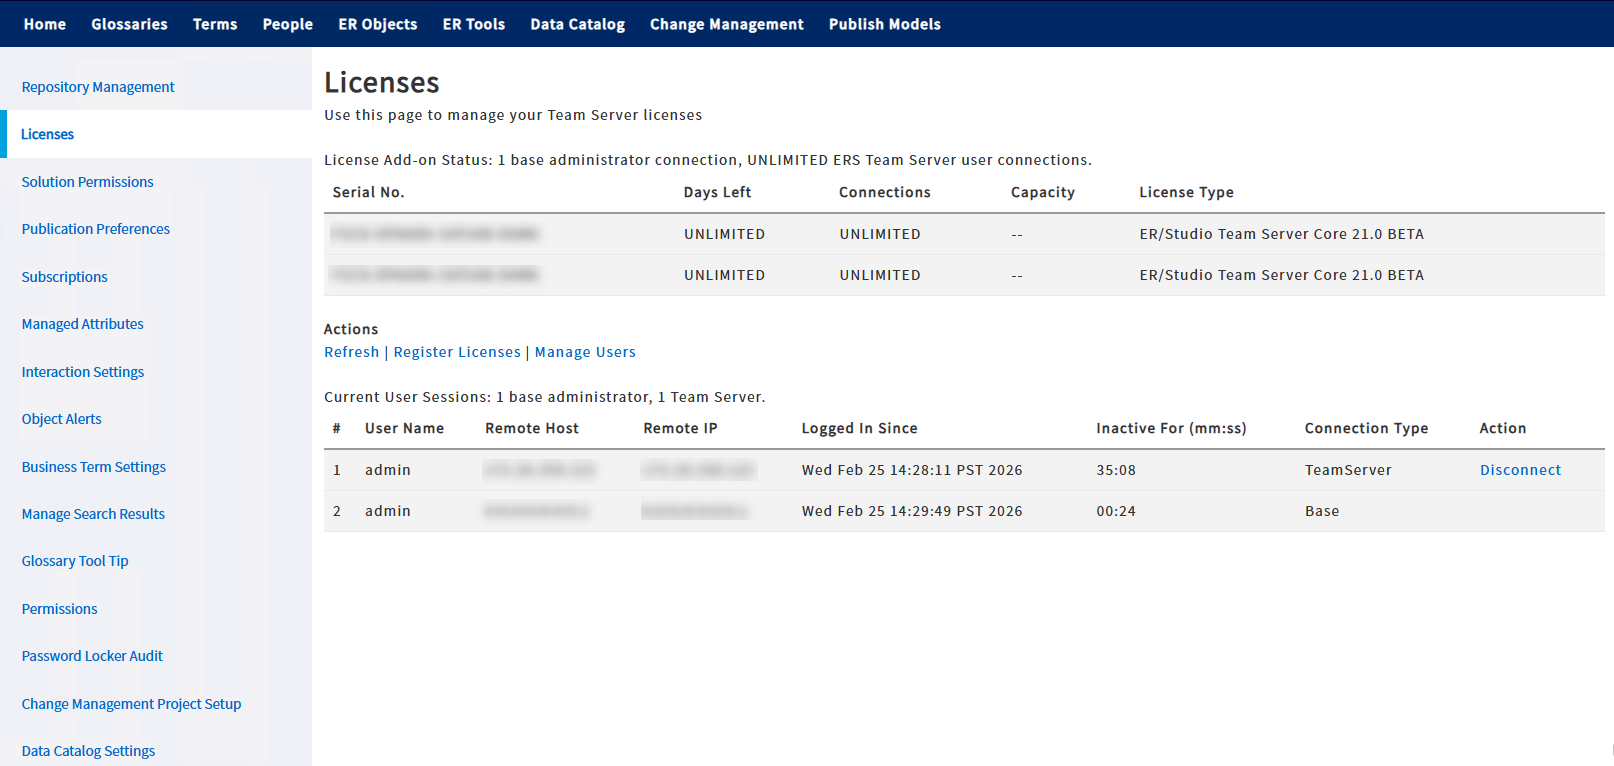Open Data Catalog Settings in the sidebar
This screenshot has height=766, width=1614.
point(89,751)
